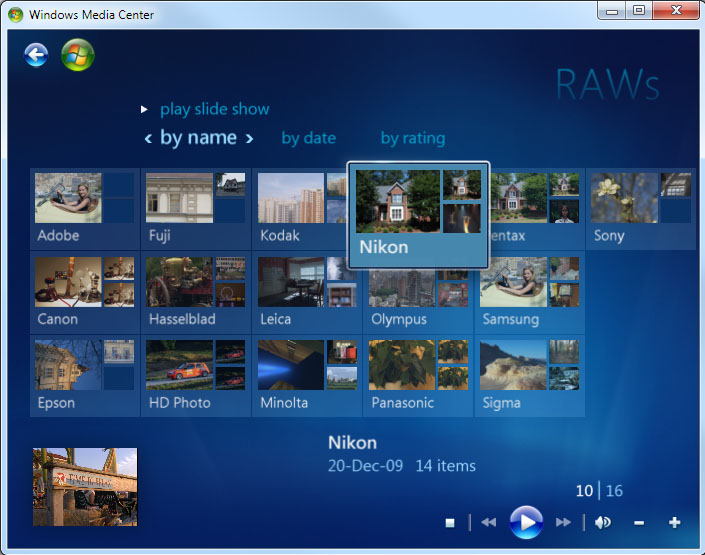Open the Canon folder
This screenshot has height=555, width=705.
coord(85,293)
